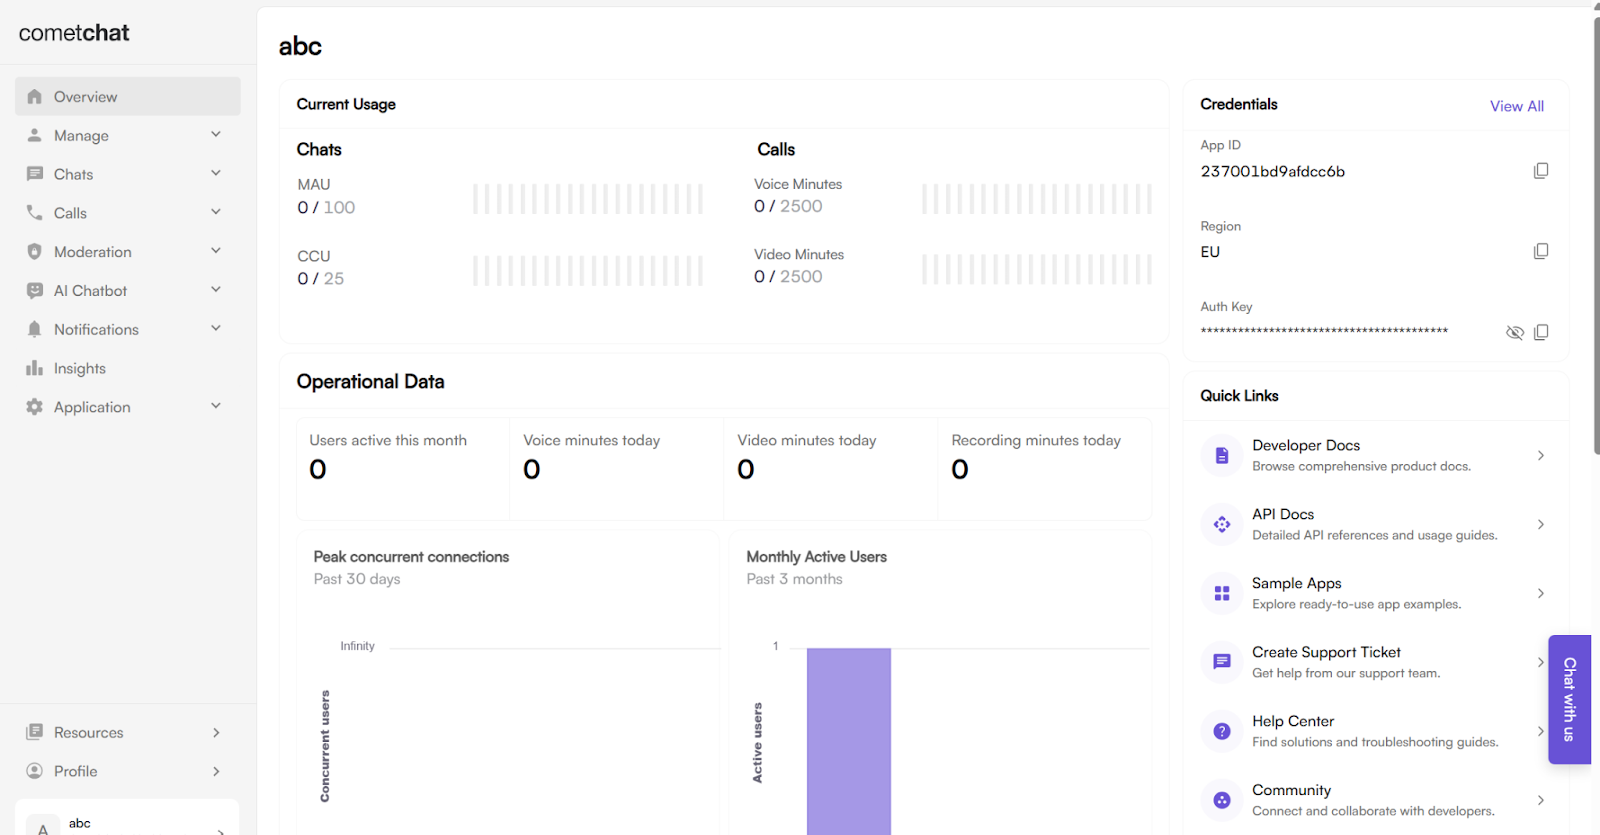Click the Help Center question mark icon
1600x835 pixels.
pyautogui.click(x=1222, y=731)
